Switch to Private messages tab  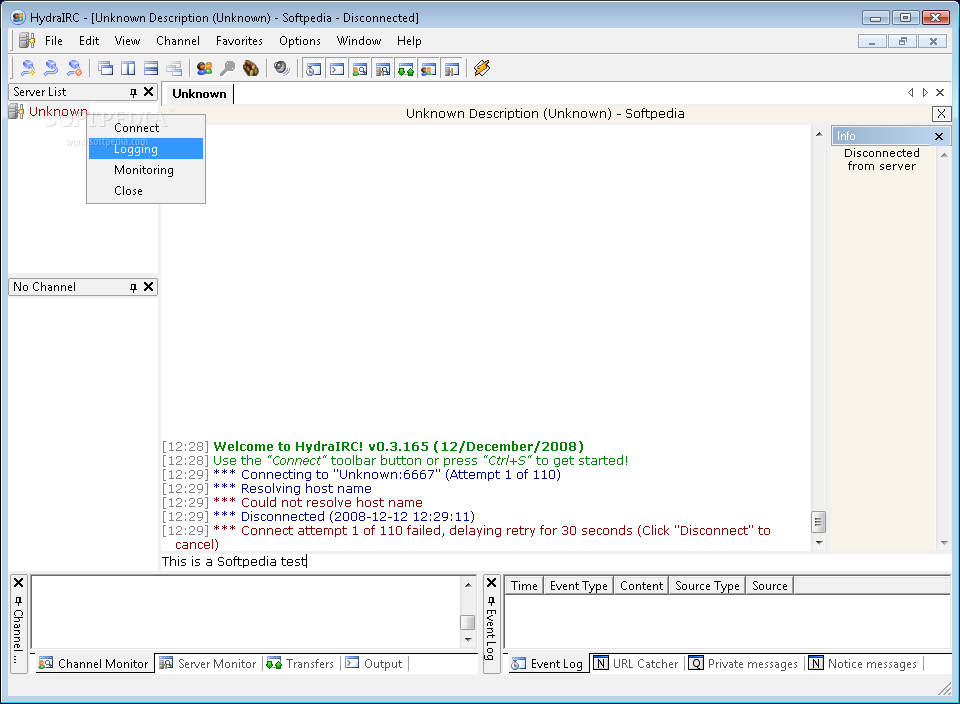coord(744,664)
